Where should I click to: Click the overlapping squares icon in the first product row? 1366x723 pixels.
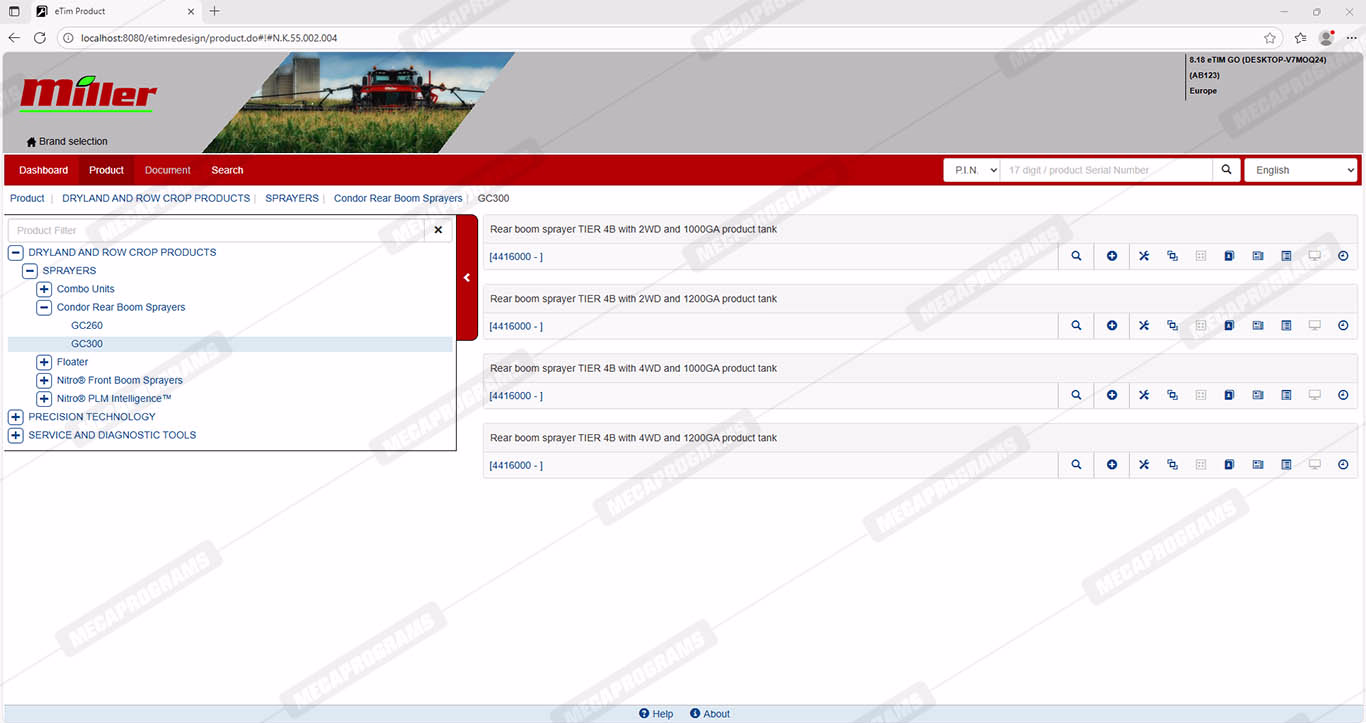pos(1172,256)
